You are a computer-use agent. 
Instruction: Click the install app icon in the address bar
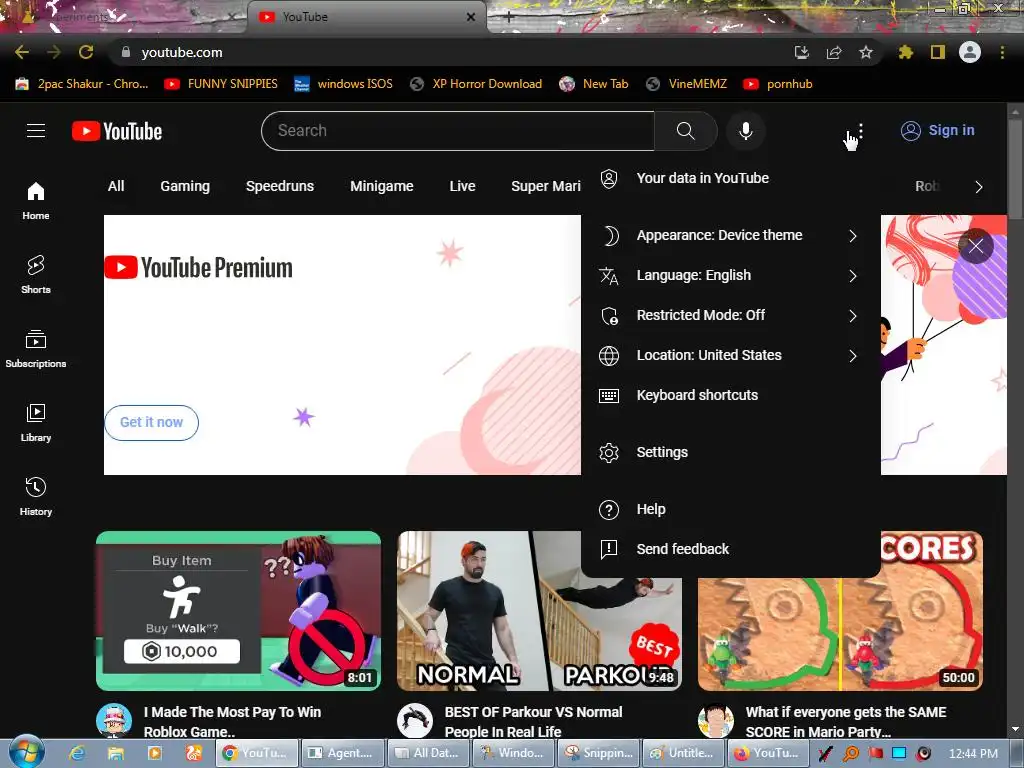(x=801, y=52)
